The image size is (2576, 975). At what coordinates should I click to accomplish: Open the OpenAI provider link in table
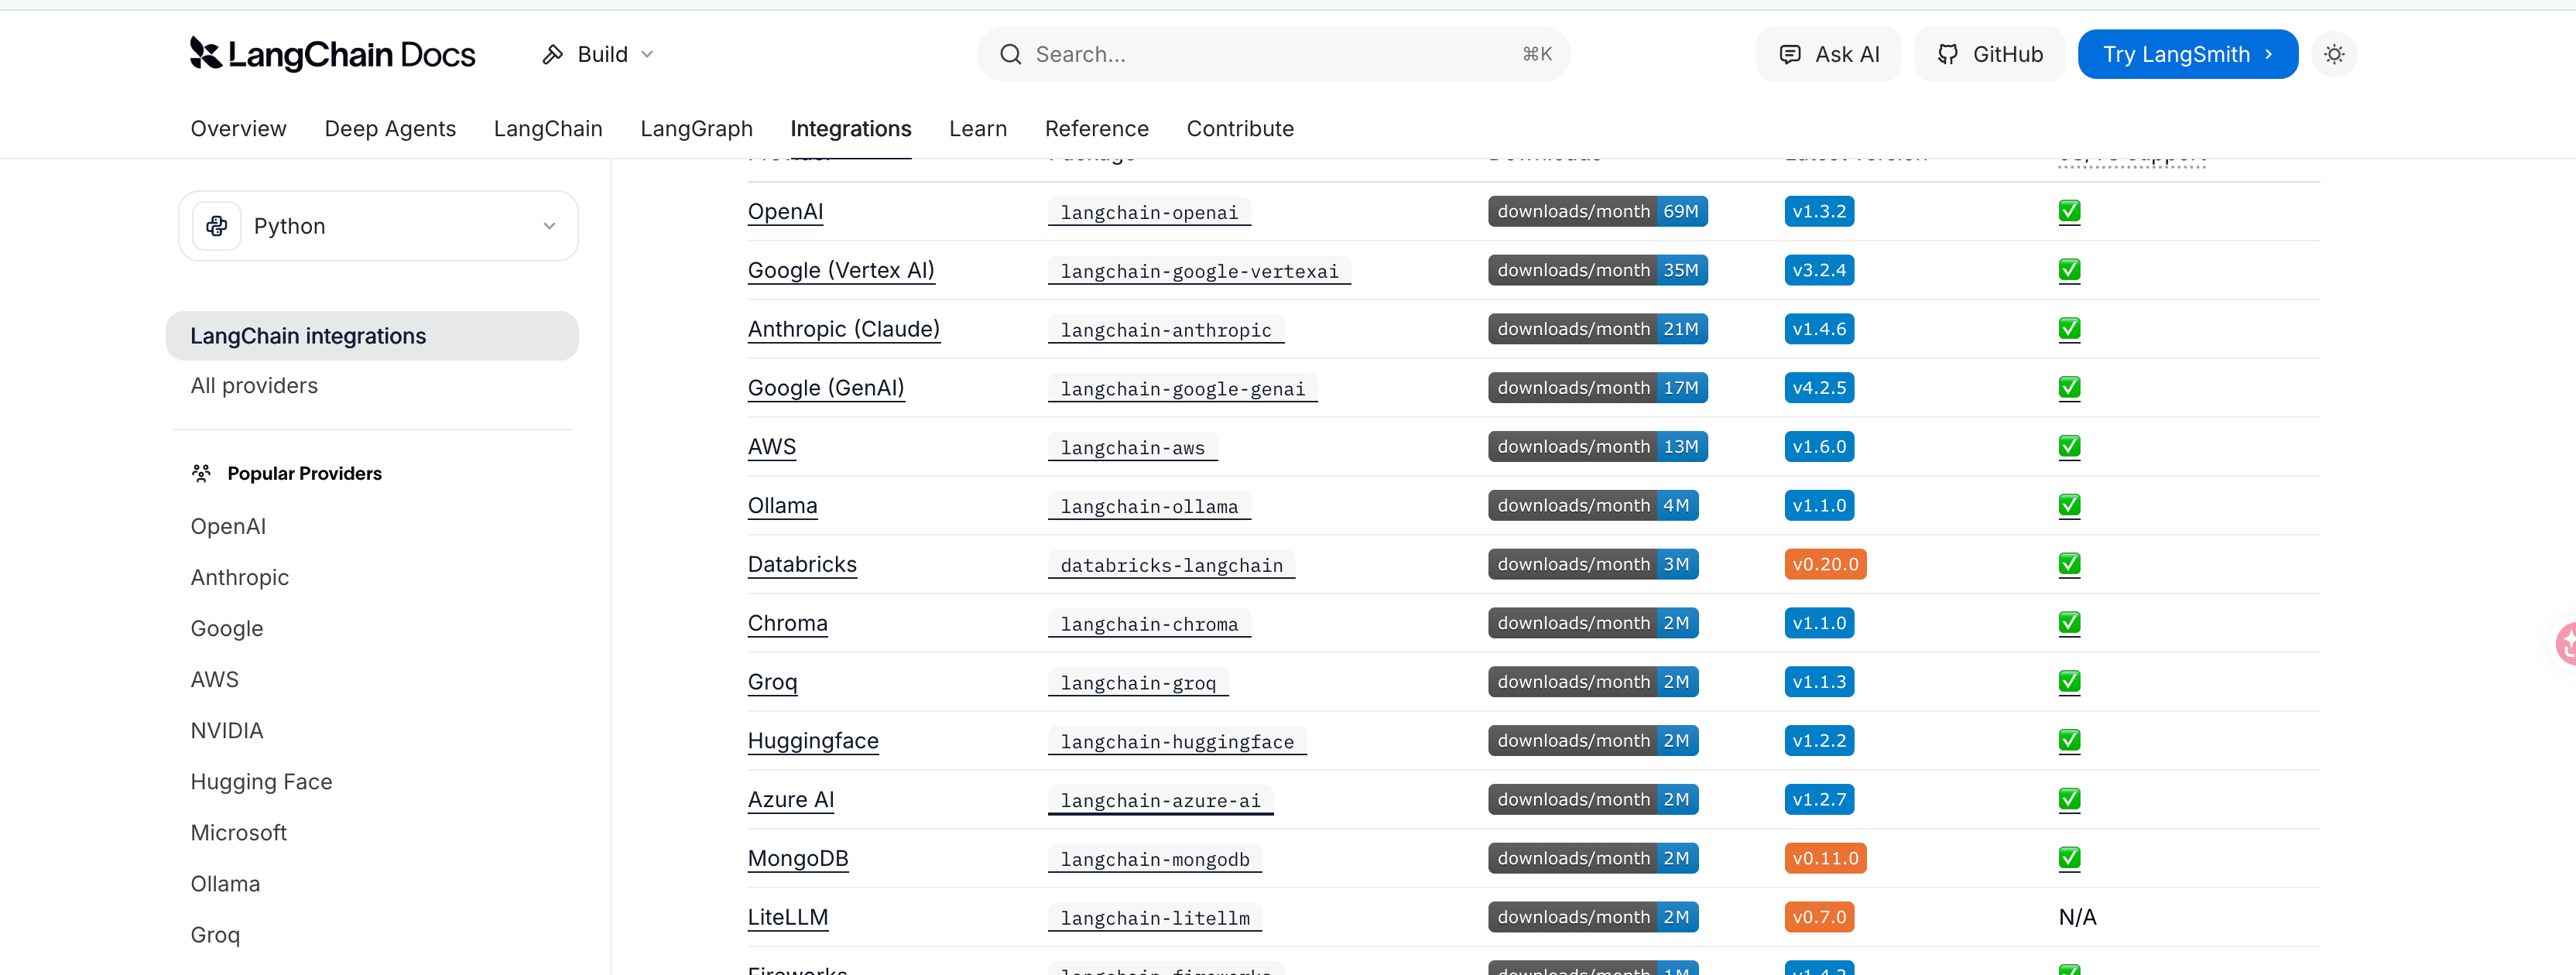(785, 211)
